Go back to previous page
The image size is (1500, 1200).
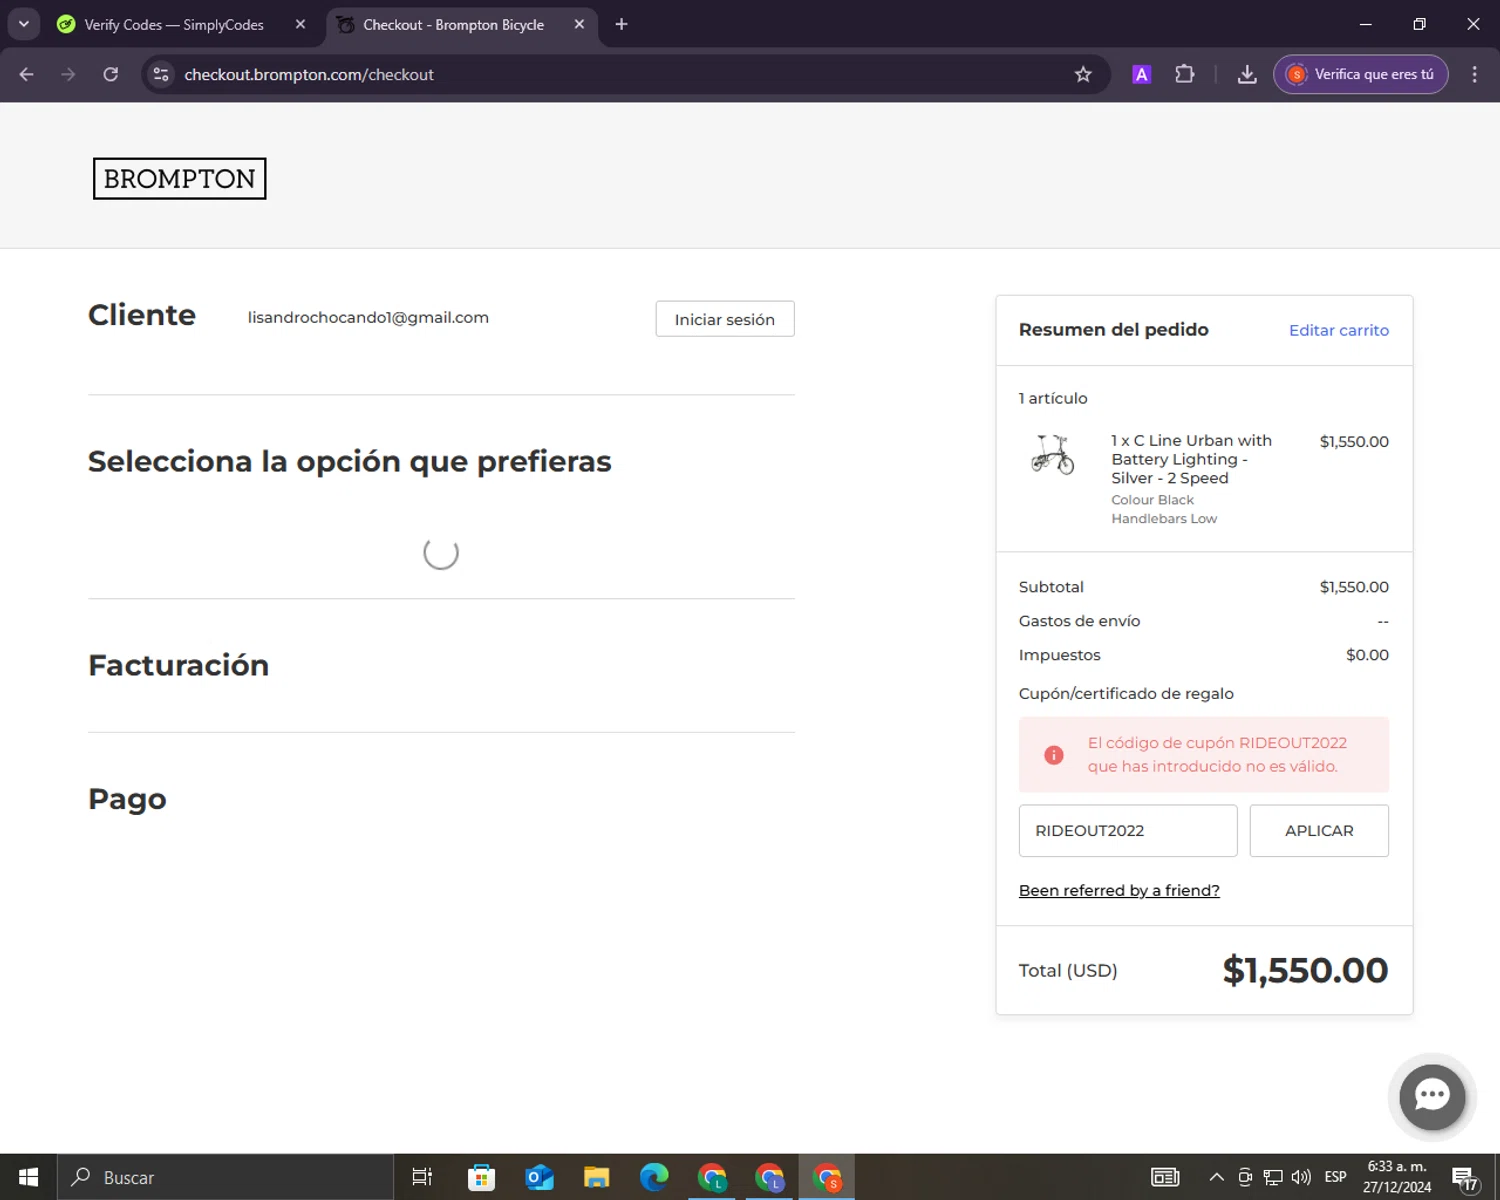[27, 74]
